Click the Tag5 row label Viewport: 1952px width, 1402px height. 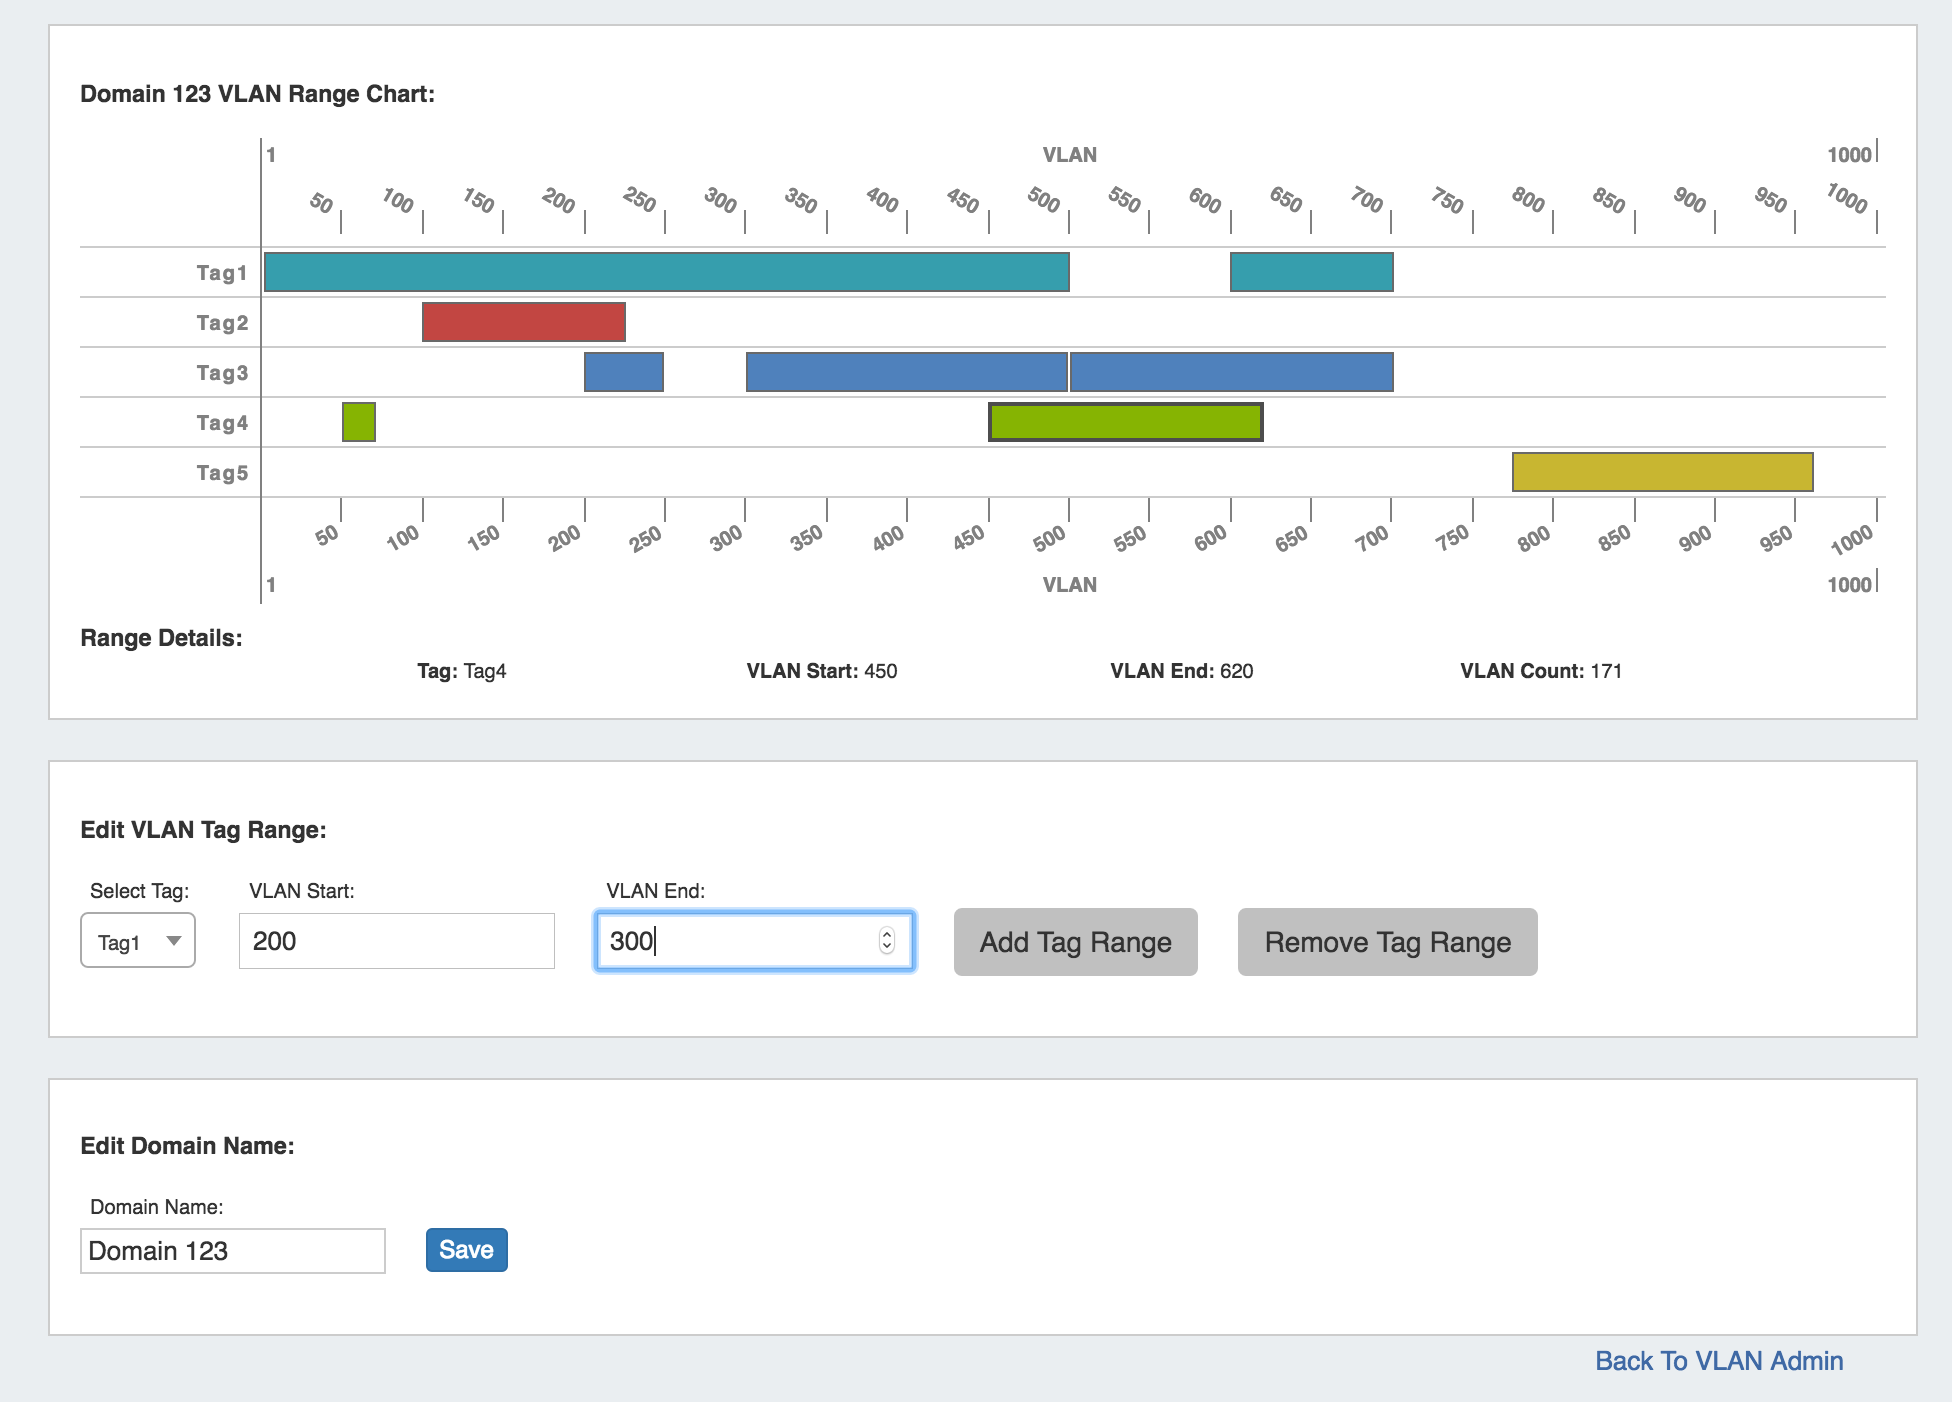221,473
